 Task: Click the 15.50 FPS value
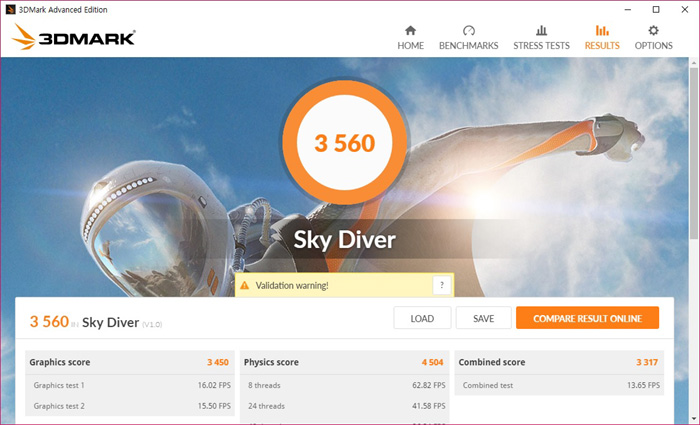[x=214, y=406]
